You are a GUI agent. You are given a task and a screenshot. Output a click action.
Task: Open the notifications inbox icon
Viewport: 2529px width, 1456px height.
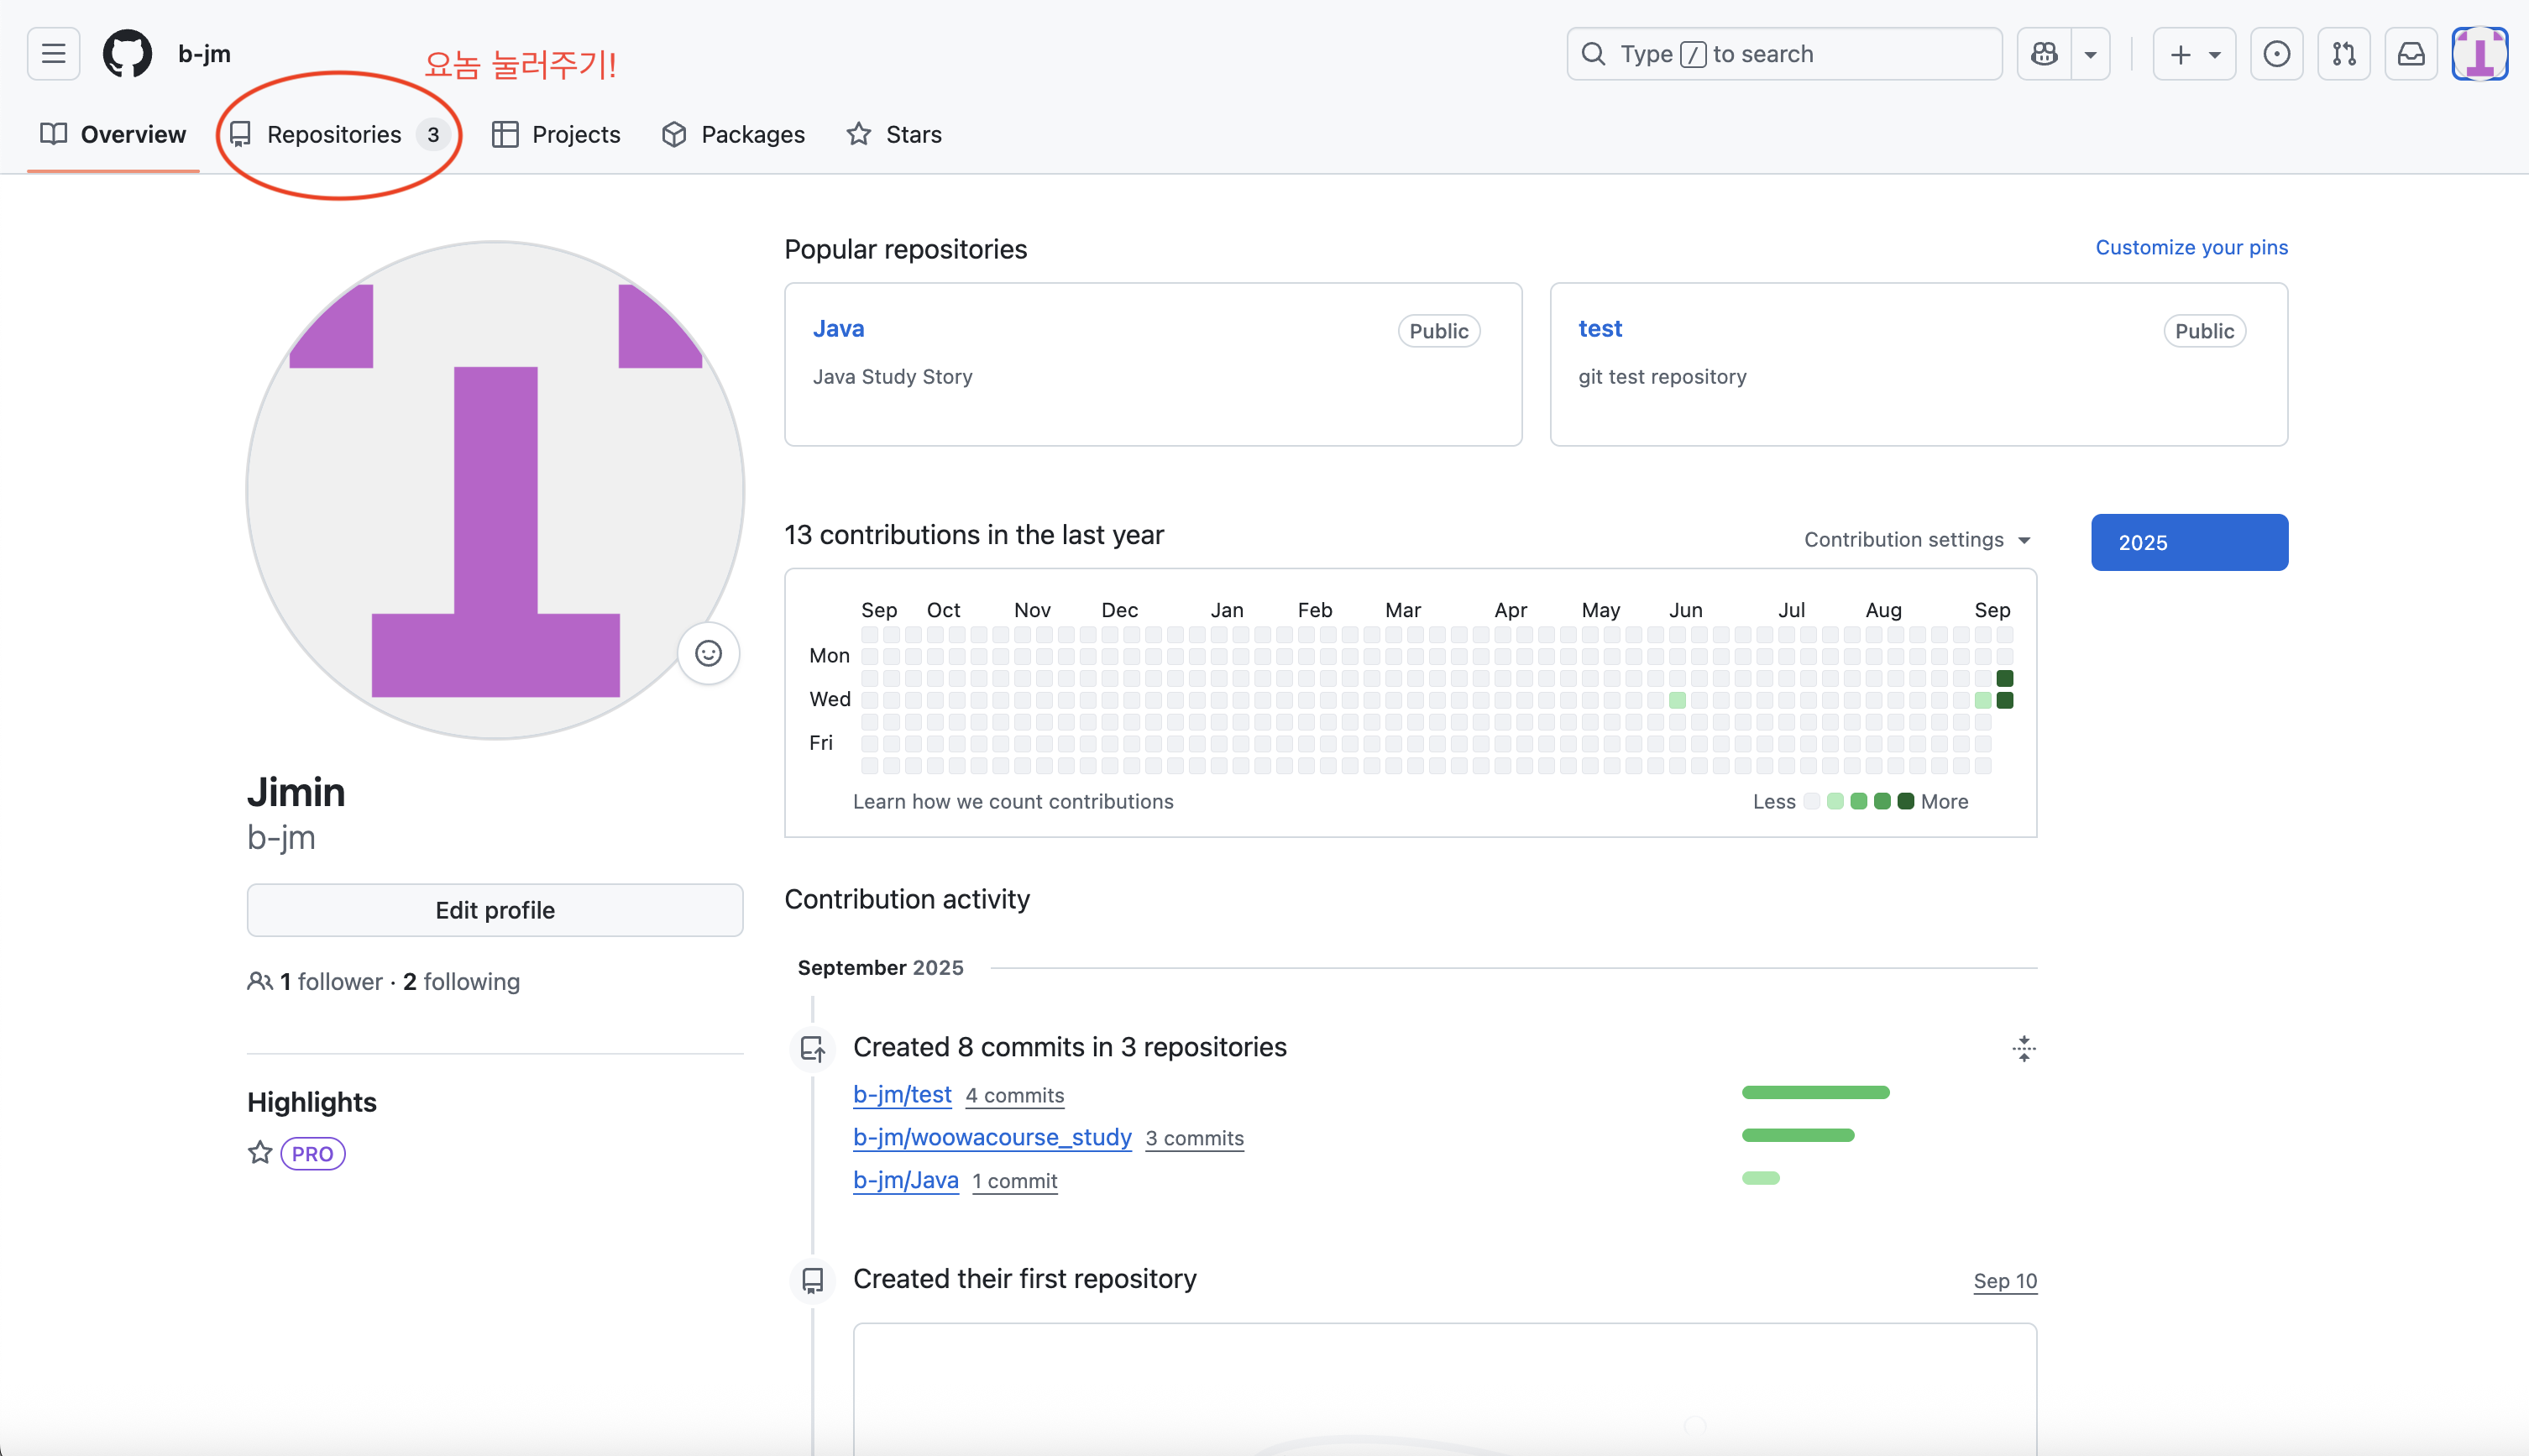(2411, 54)
